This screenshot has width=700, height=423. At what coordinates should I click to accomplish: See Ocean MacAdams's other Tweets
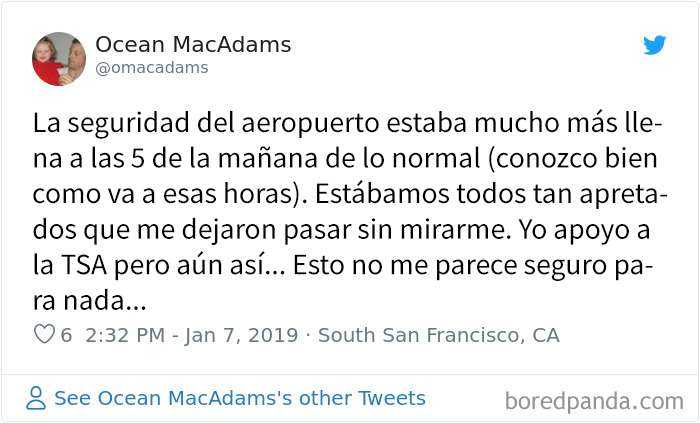click(239, 398)
